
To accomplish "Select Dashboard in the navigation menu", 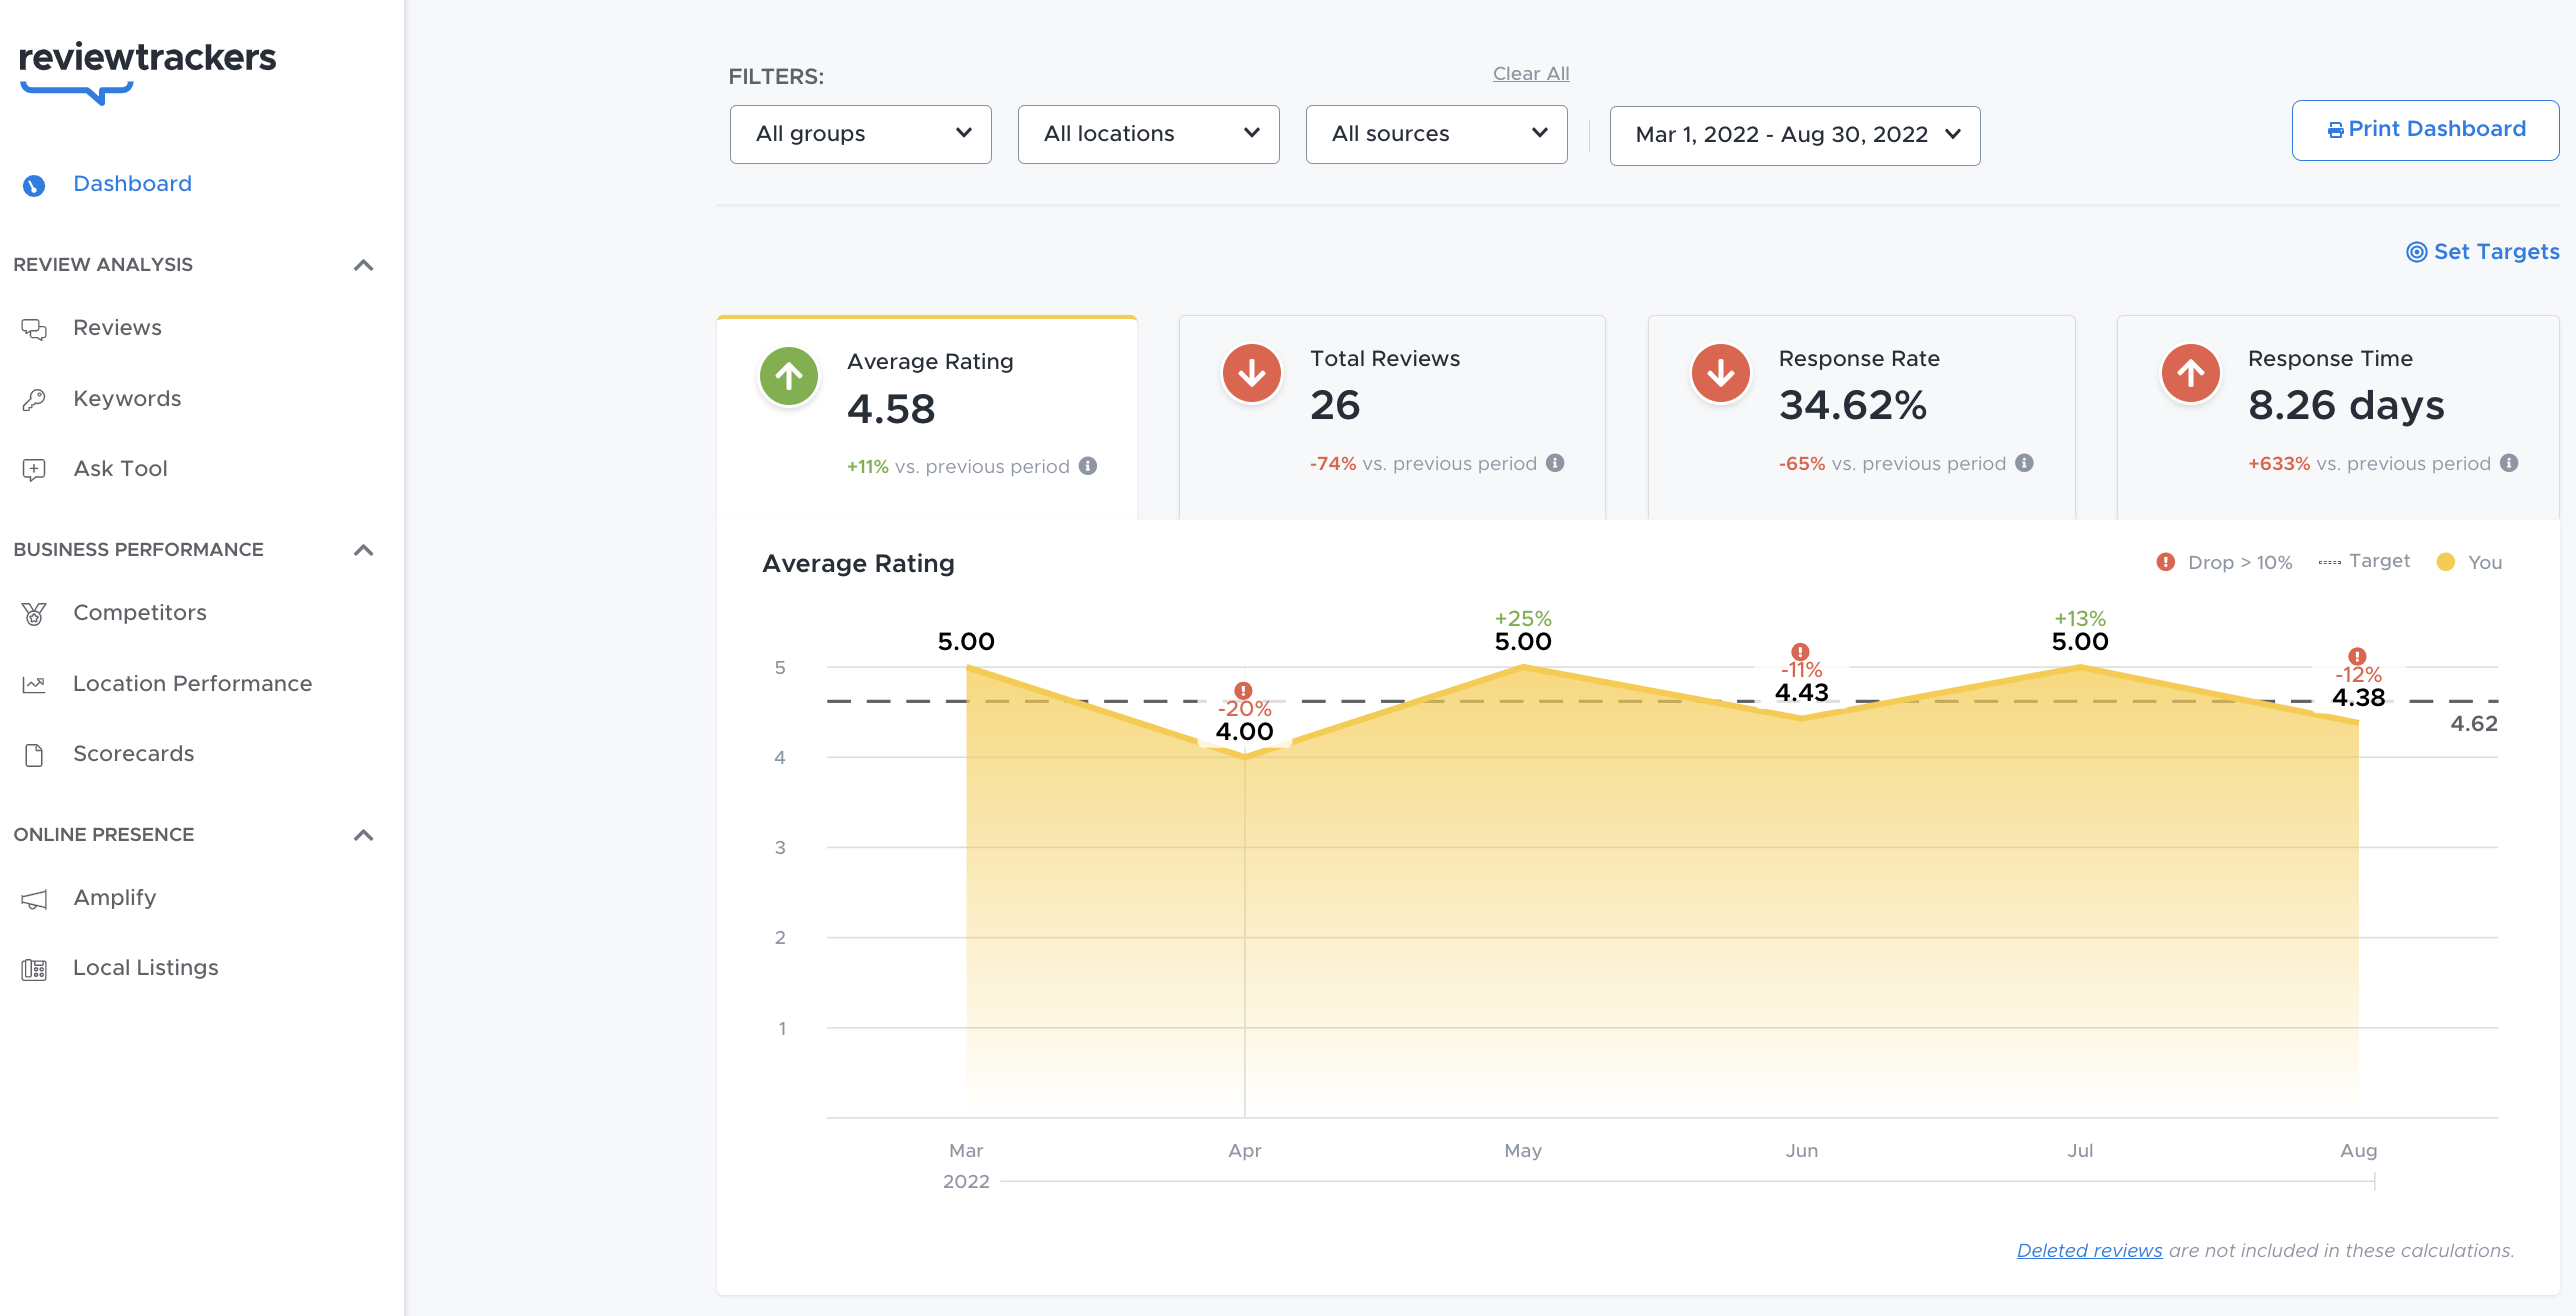I will tap(132, 183).
